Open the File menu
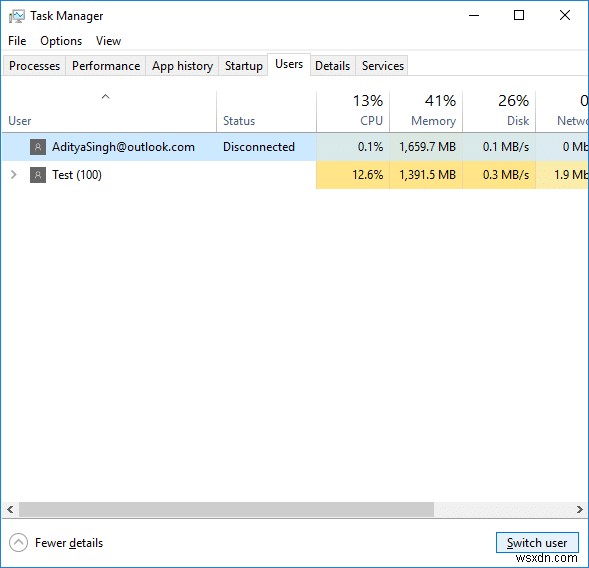 17,41
